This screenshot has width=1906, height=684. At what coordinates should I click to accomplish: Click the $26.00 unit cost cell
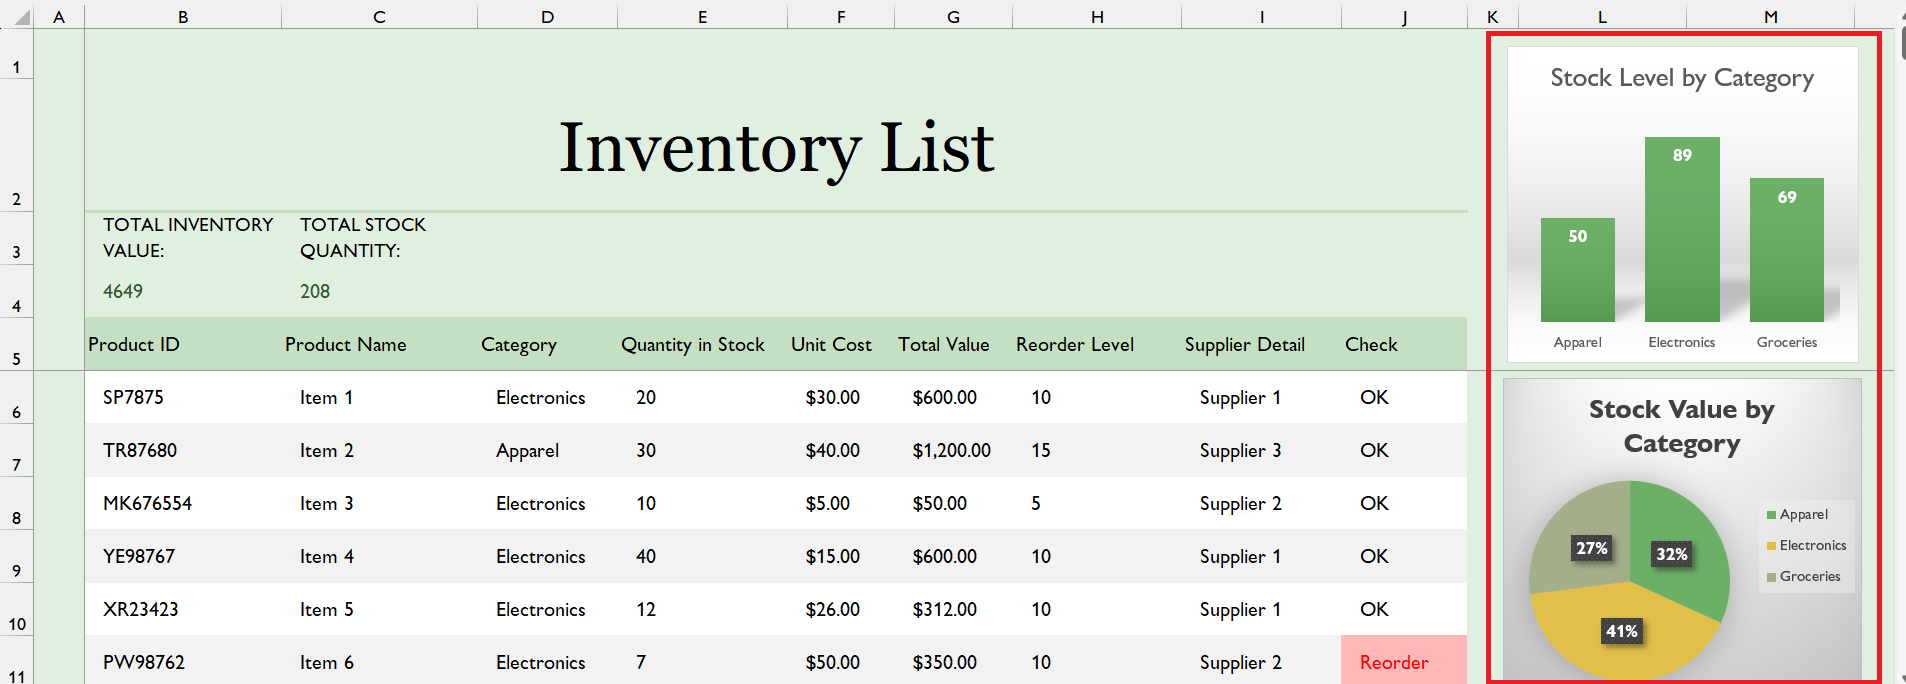[841, 609]
